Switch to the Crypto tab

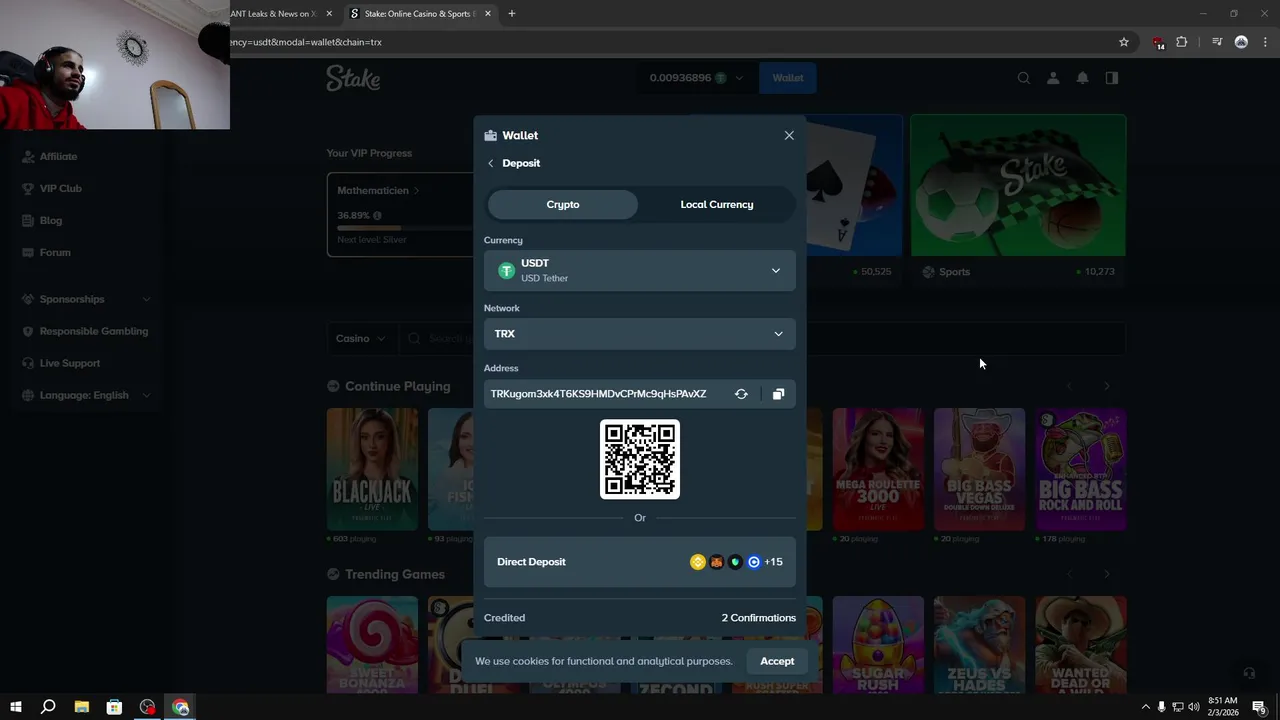[x=563, y=204]
